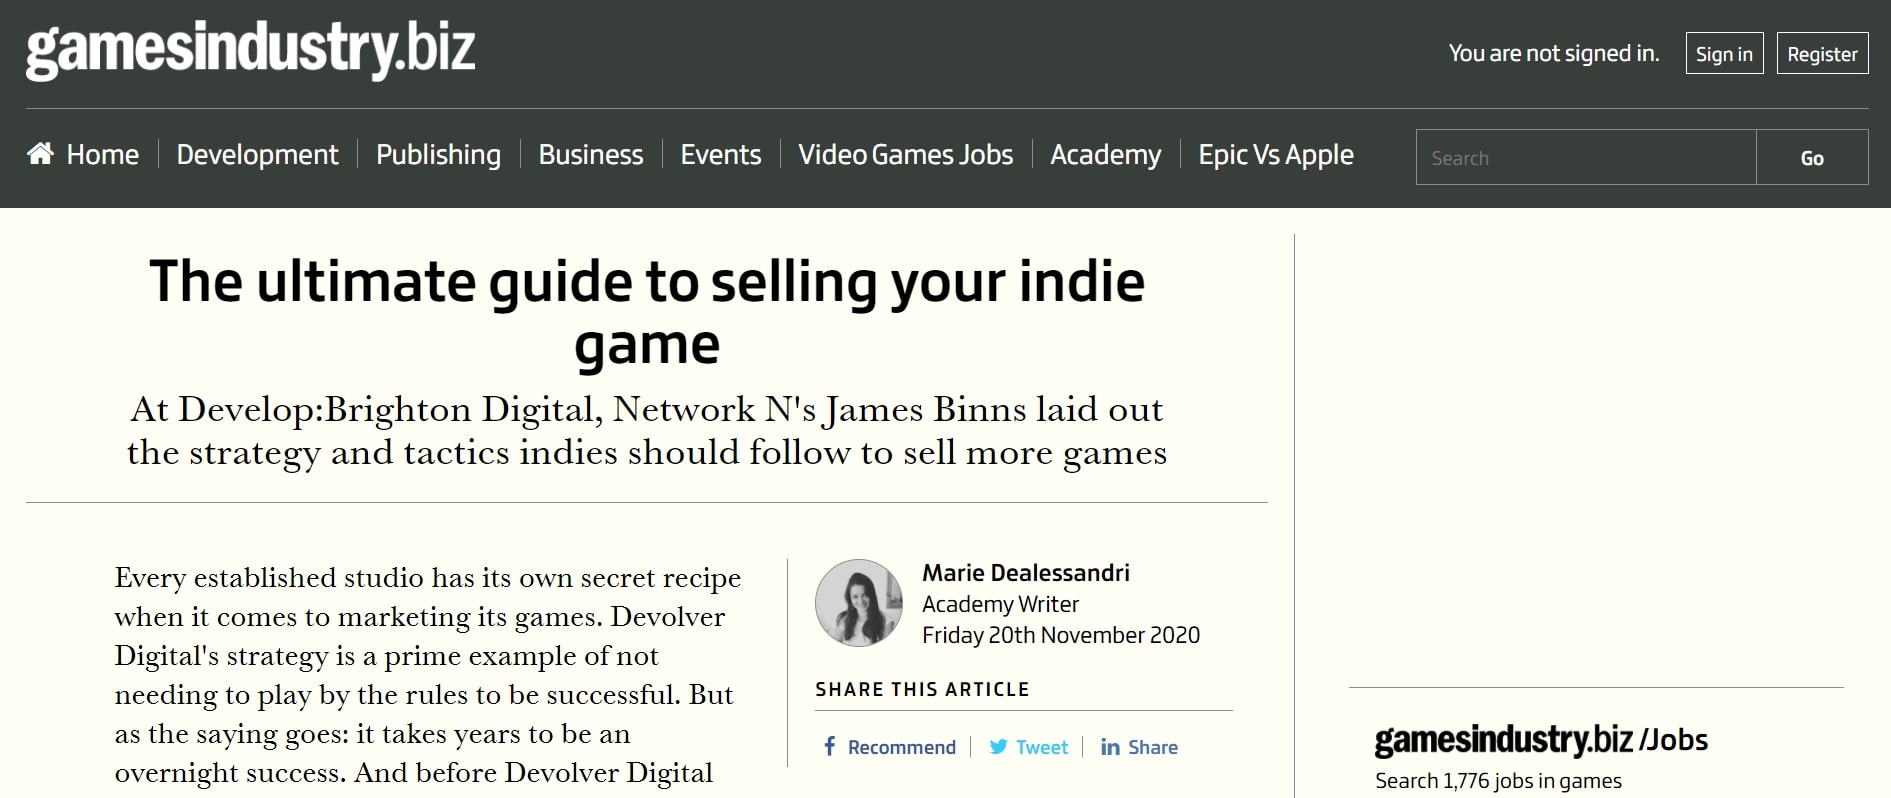
Task: Select the Events navigation item
Action: tap(721, 155)
